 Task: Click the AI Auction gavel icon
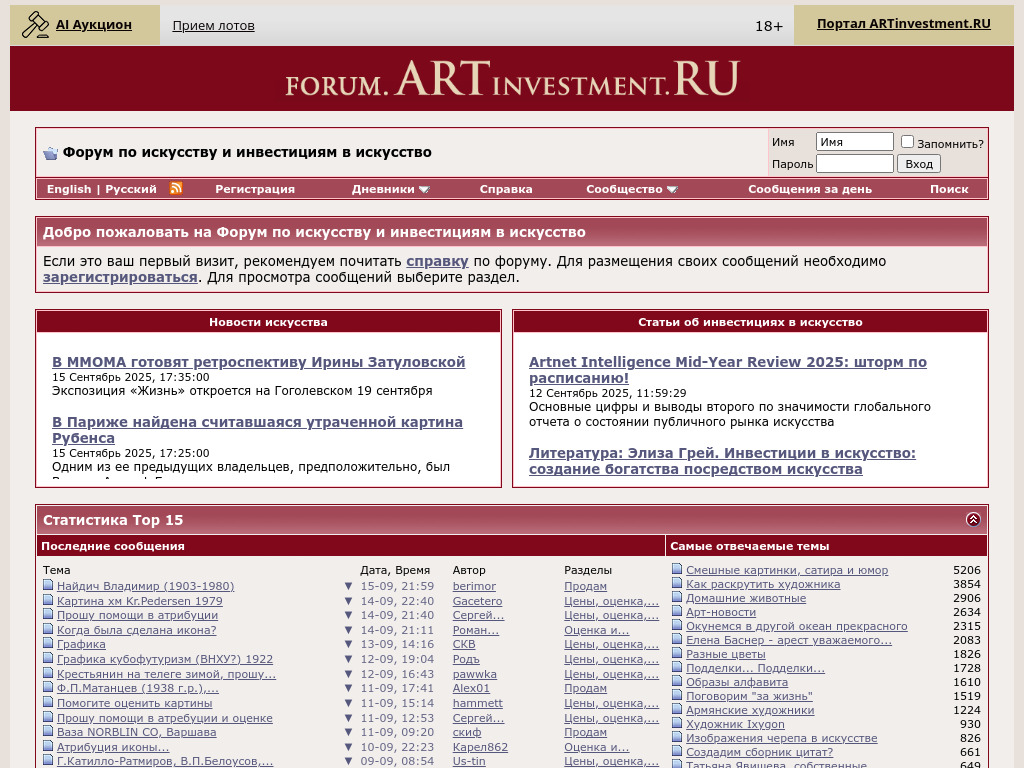coord(35,24)
